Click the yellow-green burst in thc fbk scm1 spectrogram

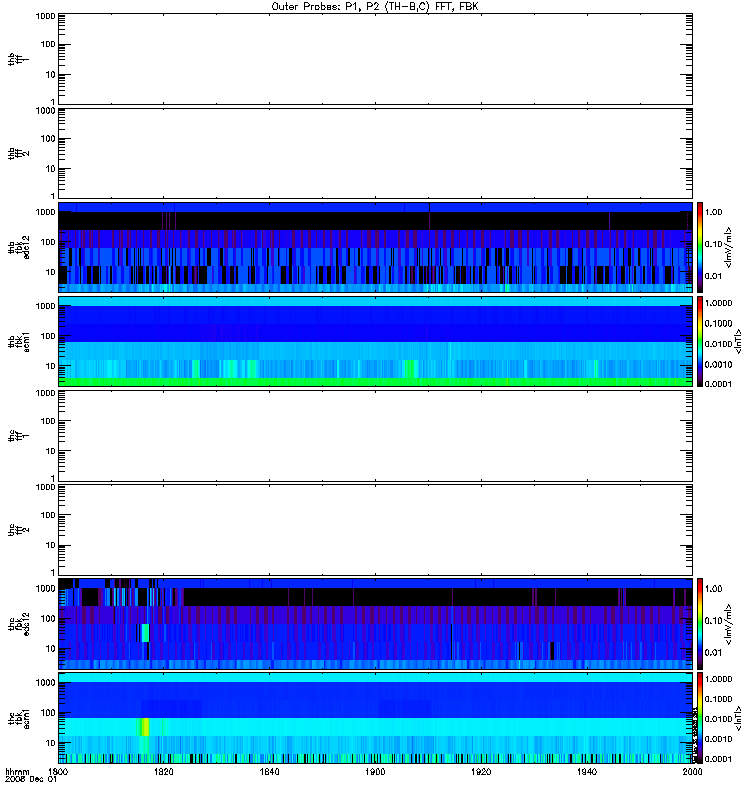click(x=145, y=727)
